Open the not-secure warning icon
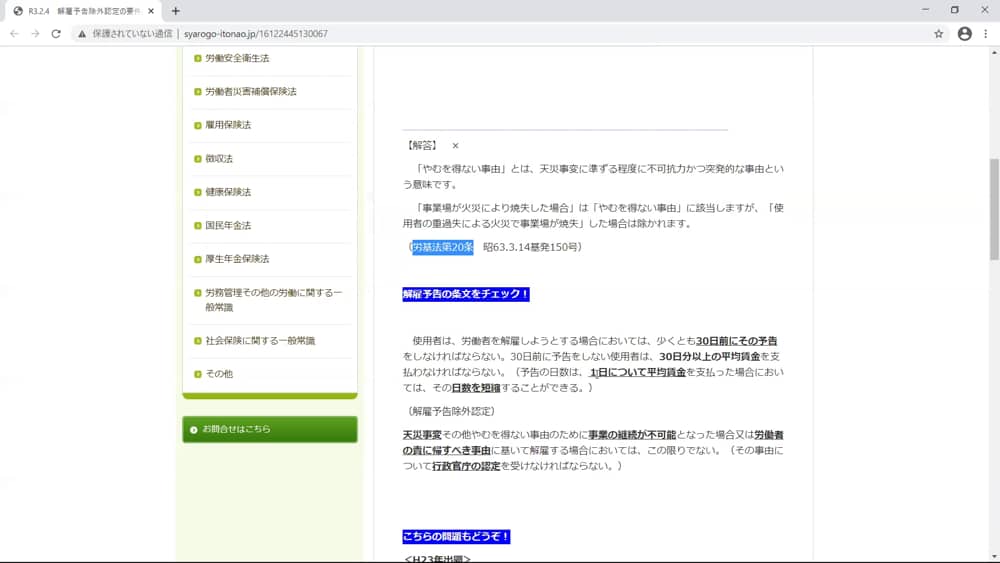Image resolution: width=1000 pixels, height=563 pixels. coord(82,34)
